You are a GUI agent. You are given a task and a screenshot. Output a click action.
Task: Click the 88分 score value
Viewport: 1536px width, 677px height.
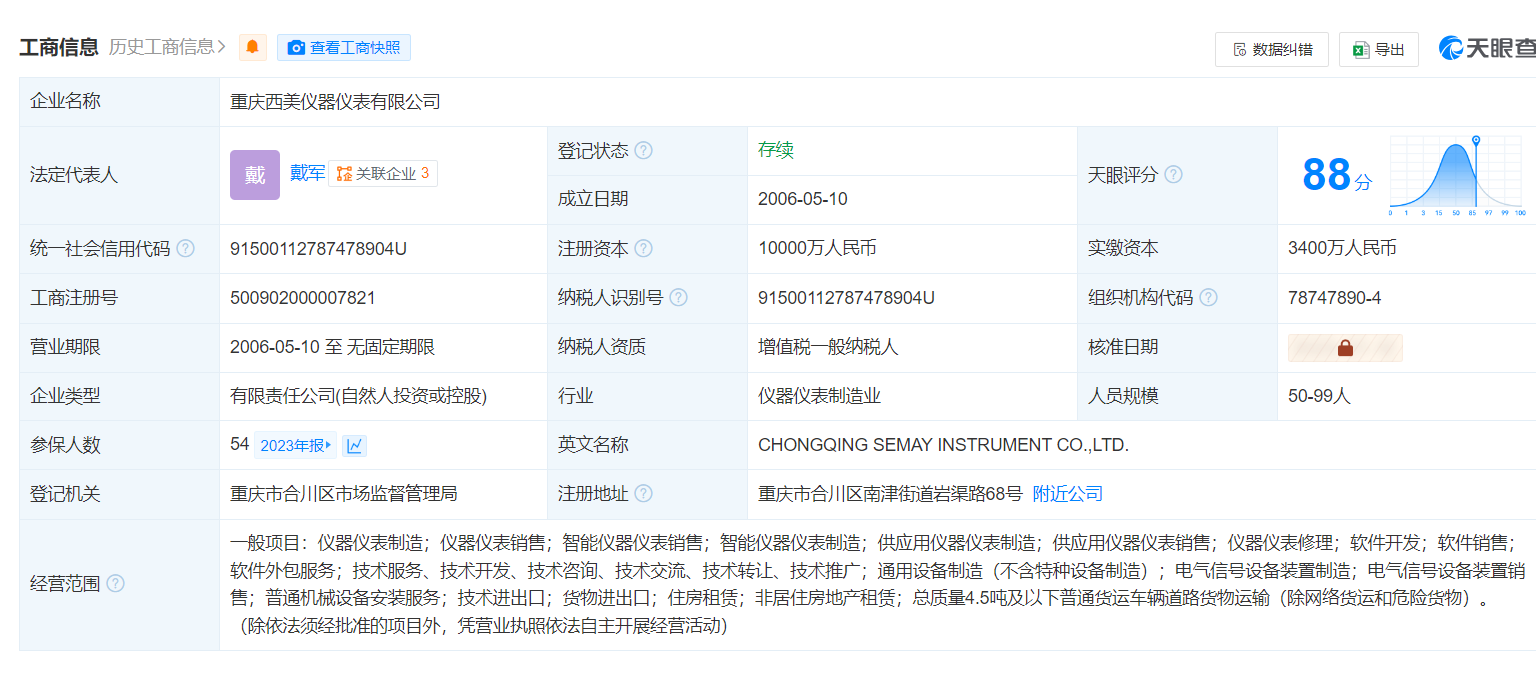[x=1337, y=175]
